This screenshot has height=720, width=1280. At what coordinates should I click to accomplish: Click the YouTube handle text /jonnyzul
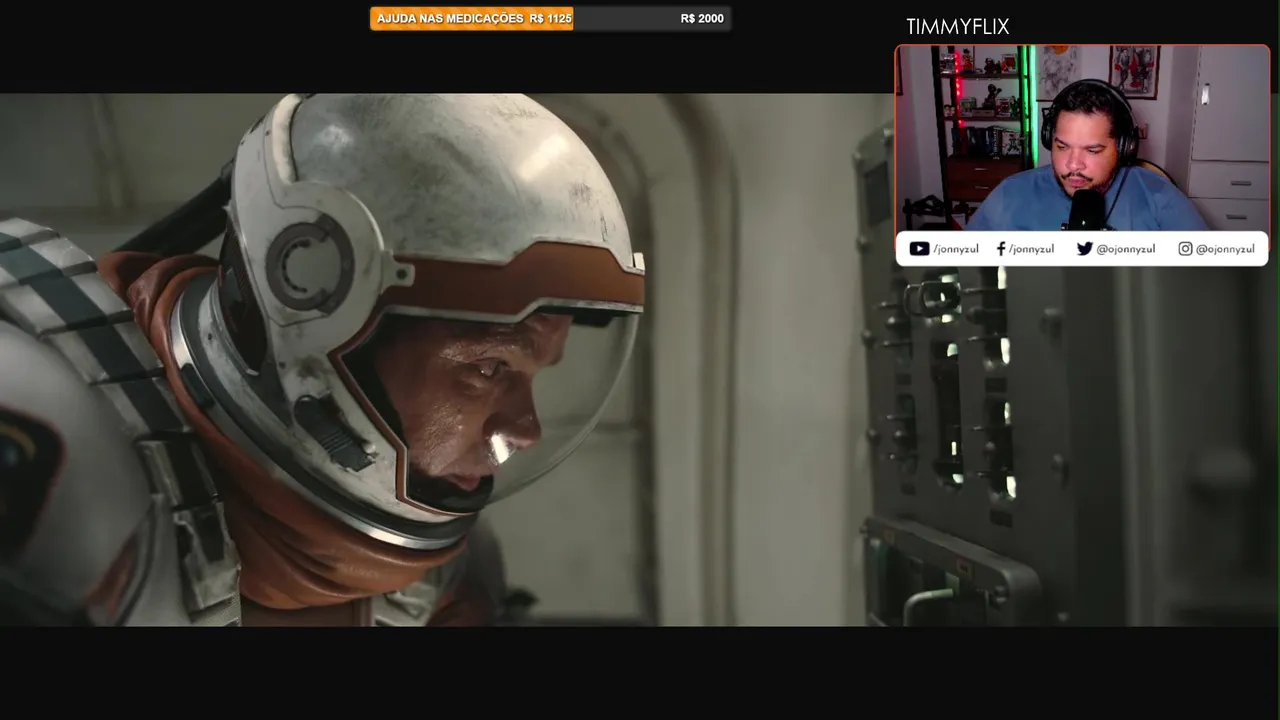[956, 249]
